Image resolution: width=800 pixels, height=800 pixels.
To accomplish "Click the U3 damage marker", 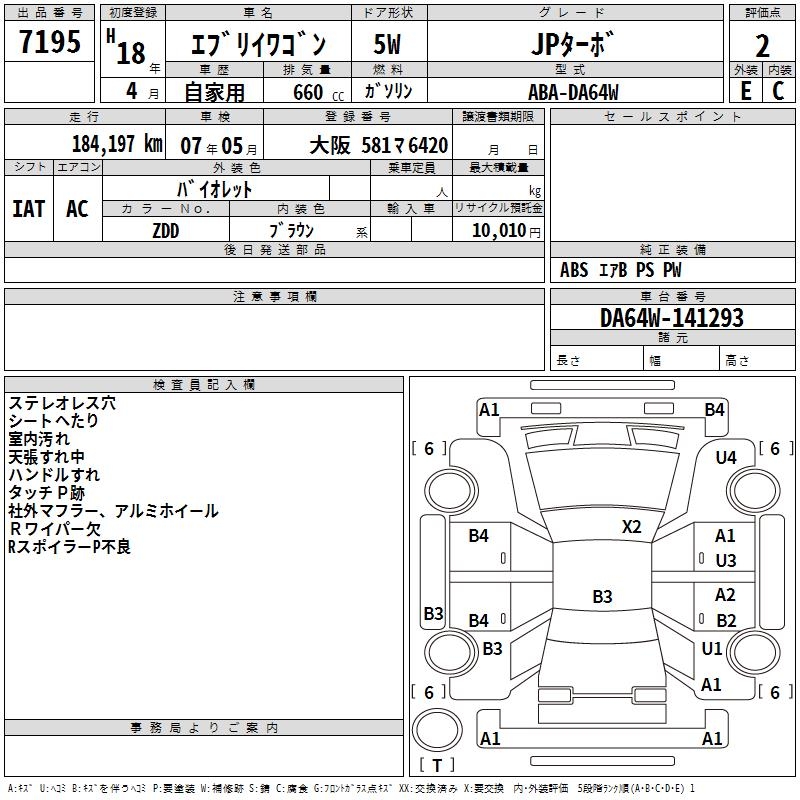I will pos(725,561).
